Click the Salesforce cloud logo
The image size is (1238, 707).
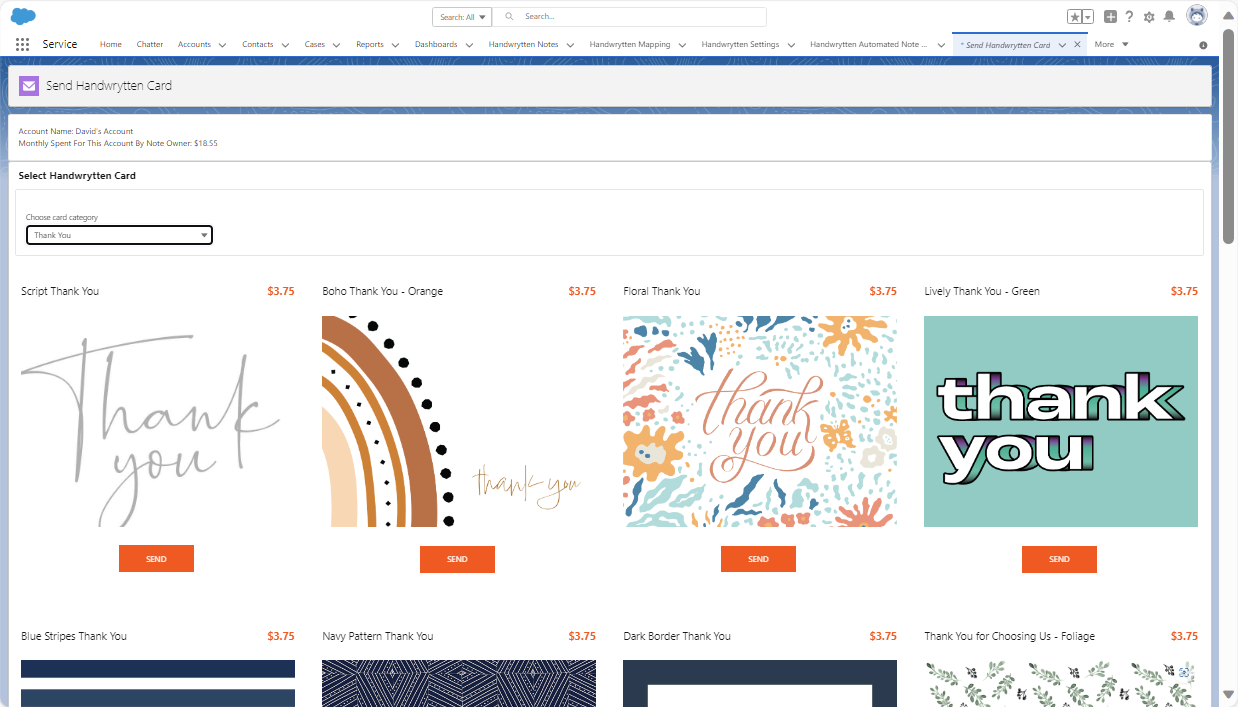coord(23,16)
